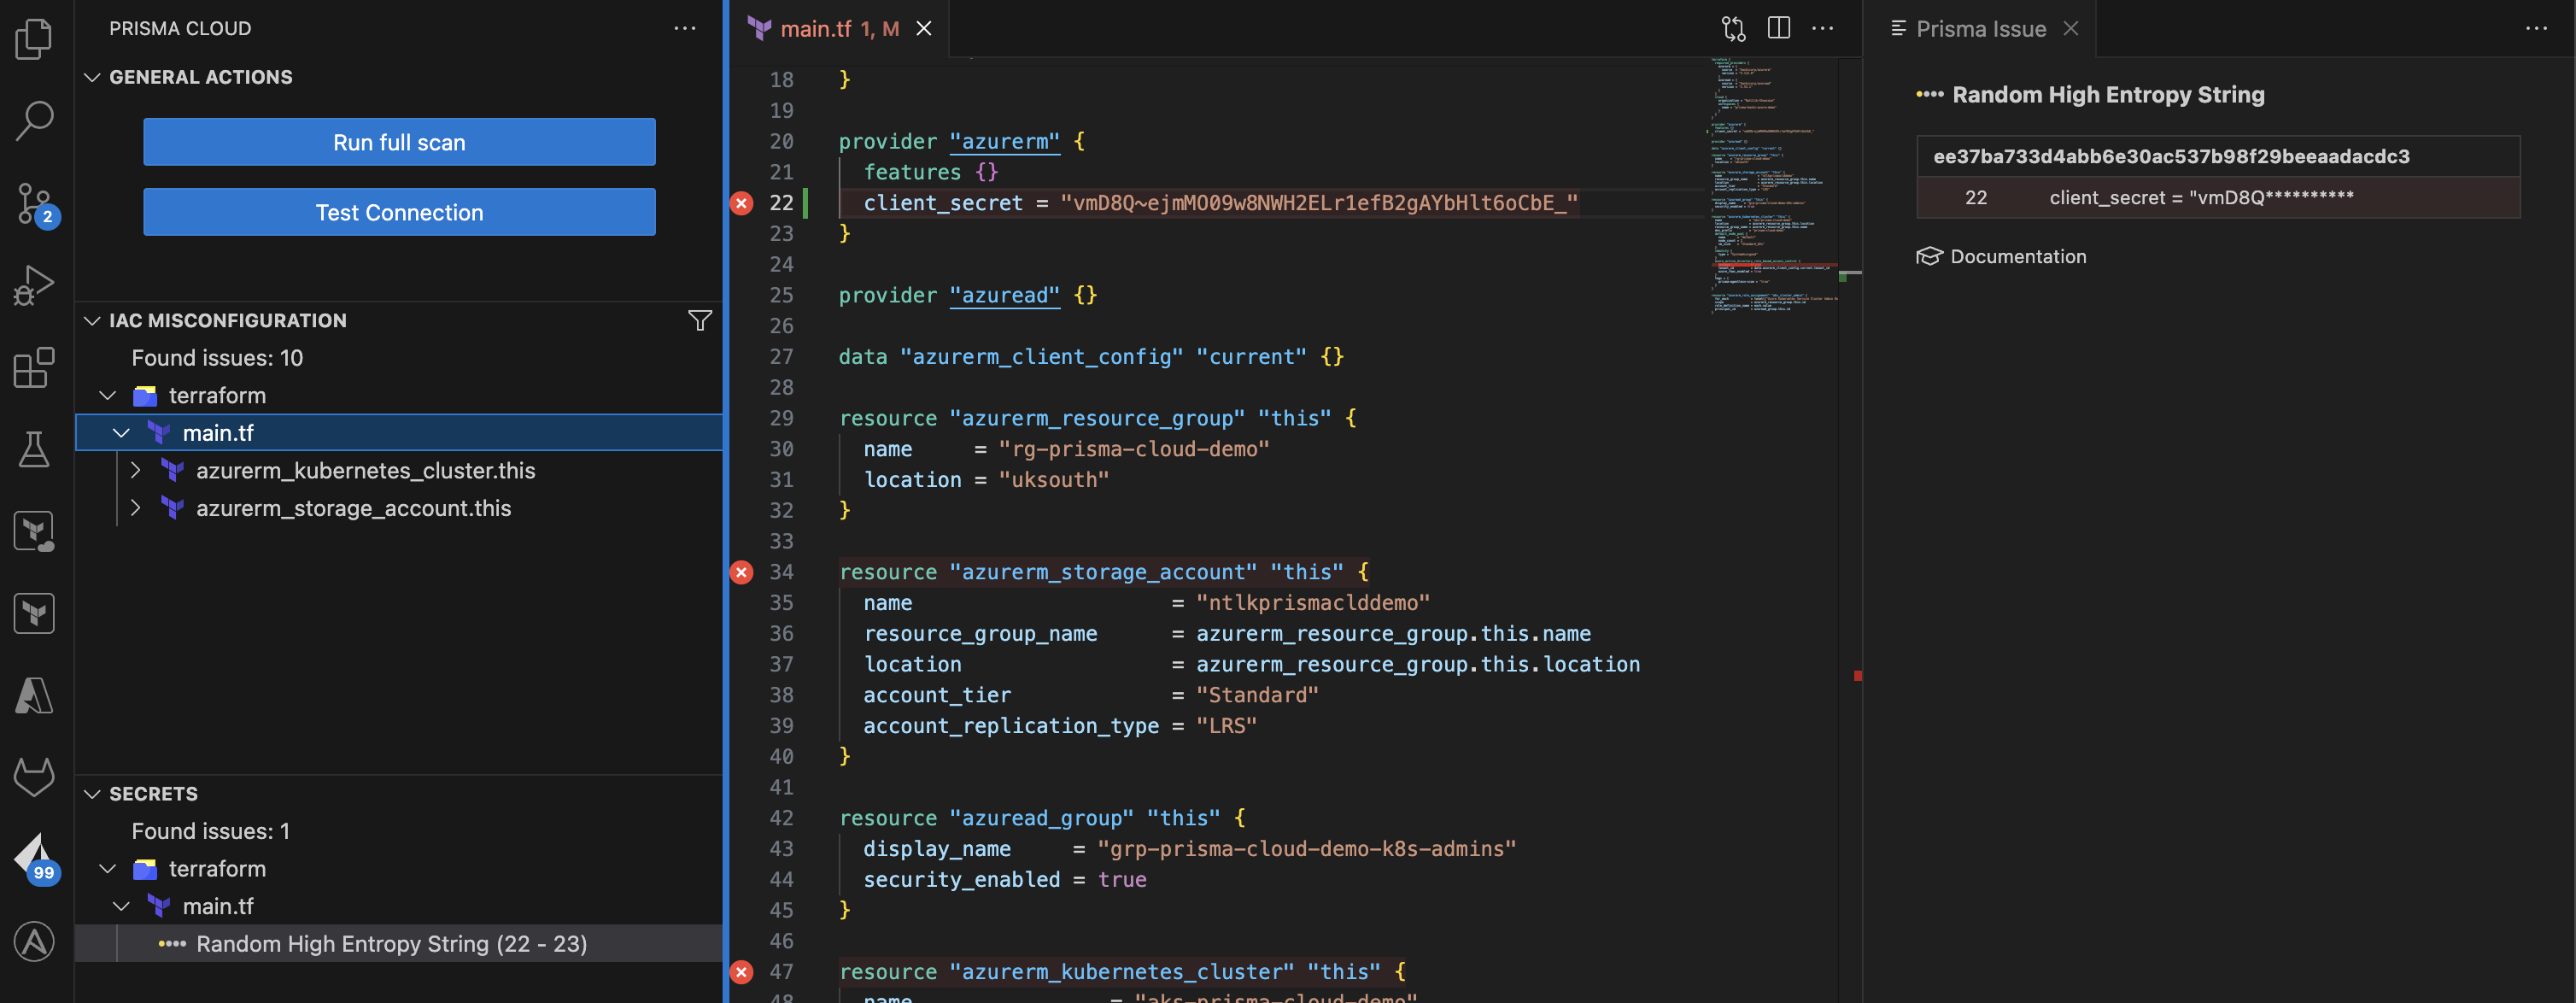Close the Prisma Issue tab
The image size is (2576, 1003).
click(2071, 29)
